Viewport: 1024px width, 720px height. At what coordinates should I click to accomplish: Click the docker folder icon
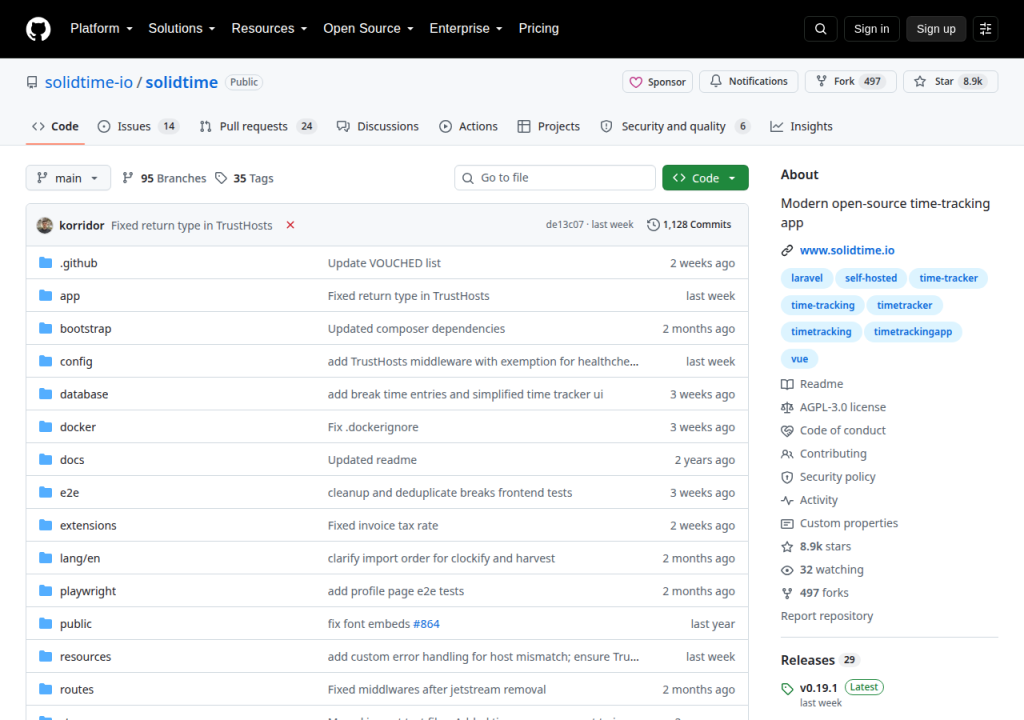click(45, 427)
